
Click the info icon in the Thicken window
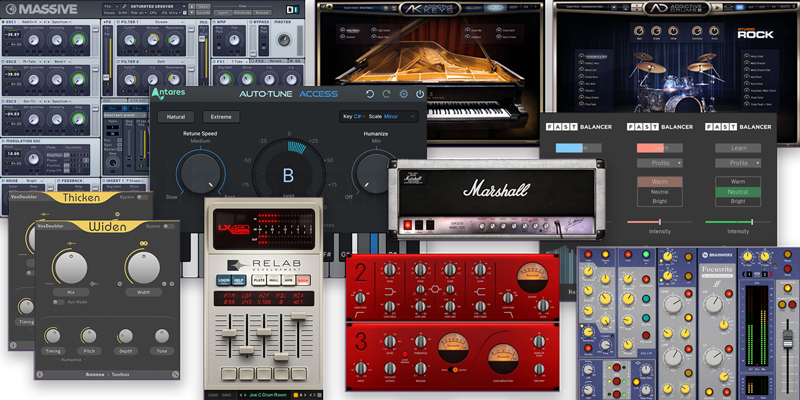click(13, 345)
